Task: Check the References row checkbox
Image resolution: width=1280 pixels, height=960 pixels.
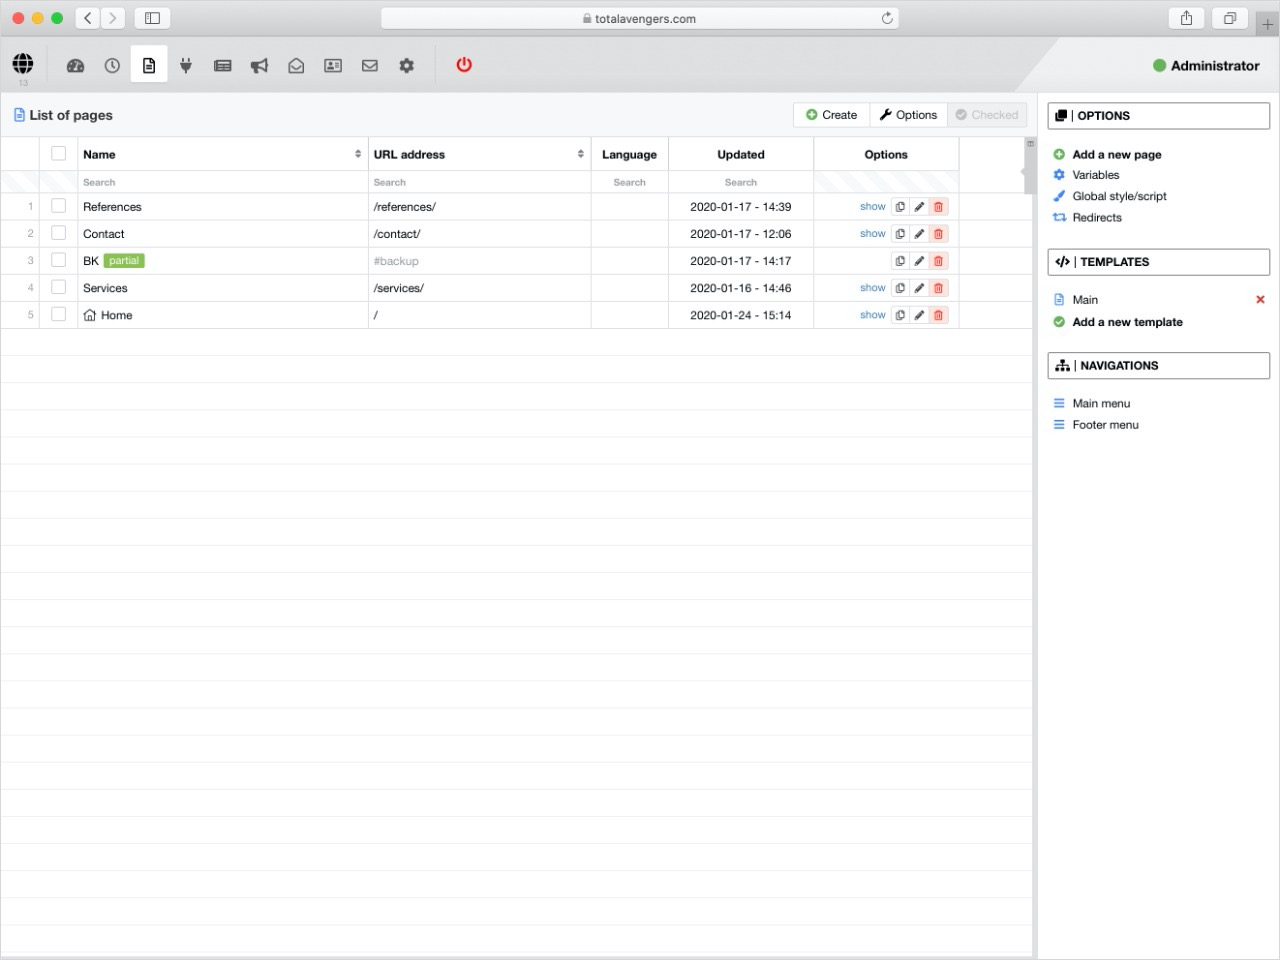Action: (x=59, y=206)
